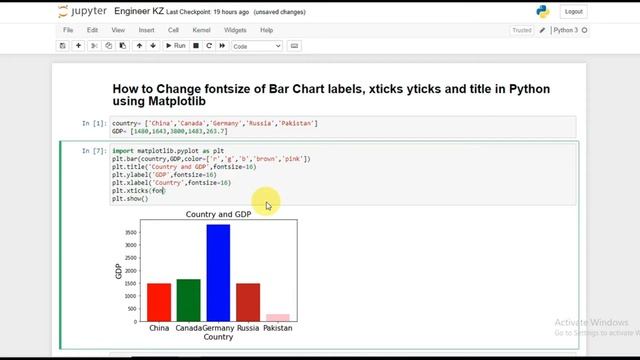Image resolution: width=640 pixels, height=360 pixels.
Task: Click the notebook heading about fontsize
Action: [331, 95]
